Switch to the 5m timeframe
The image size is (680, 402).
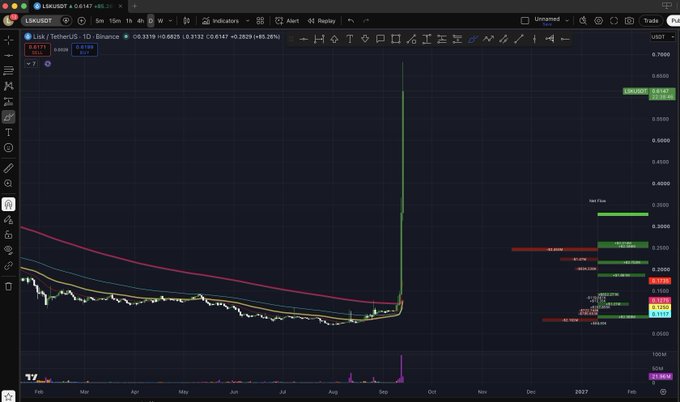(x=99, y=20)
